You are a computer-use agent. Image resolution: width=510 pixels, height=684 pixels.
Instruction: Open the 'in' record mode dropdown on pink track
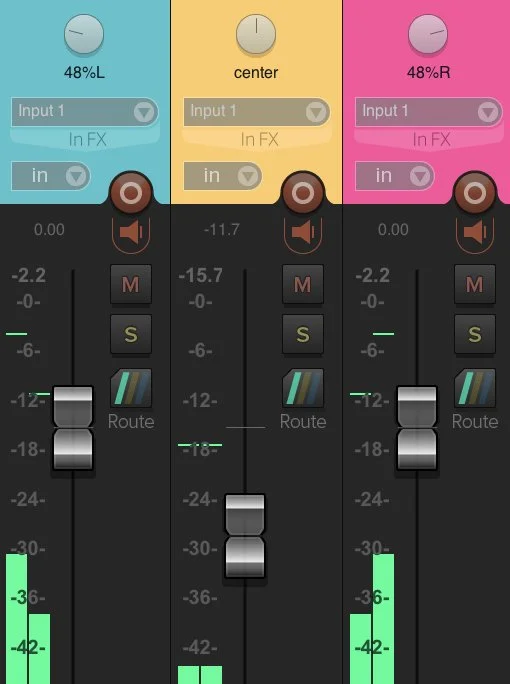coord(395,176)
